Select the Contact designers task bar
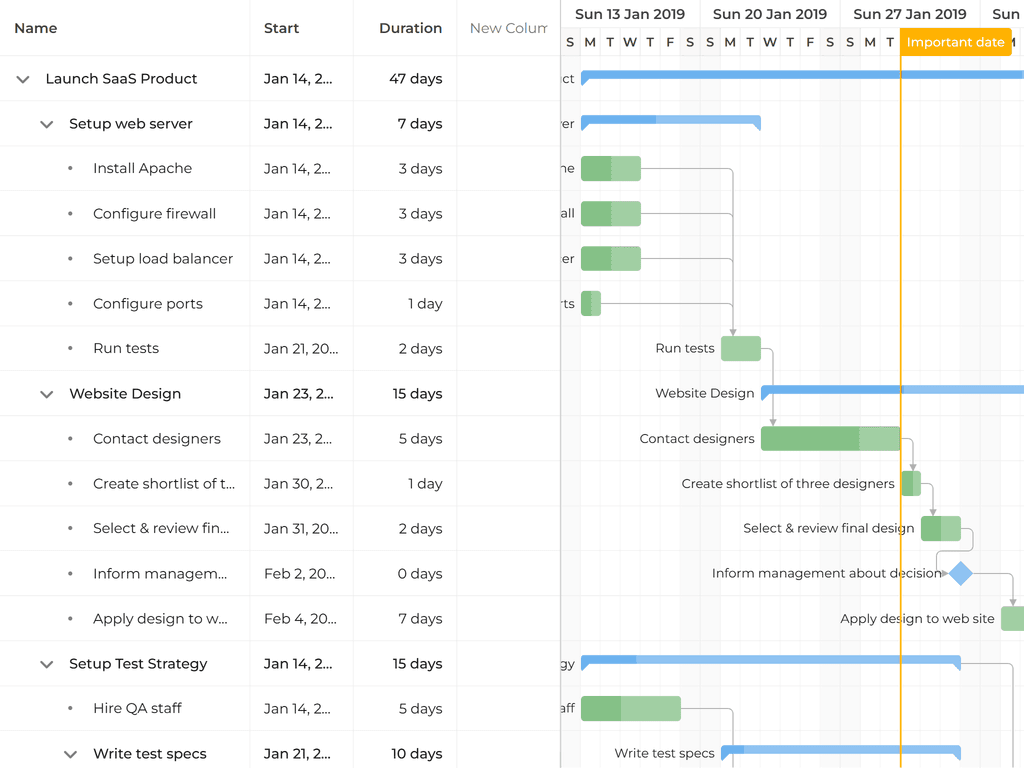Image resolution: width=1024 pixels, height=768 pixels. coord(830,439)
